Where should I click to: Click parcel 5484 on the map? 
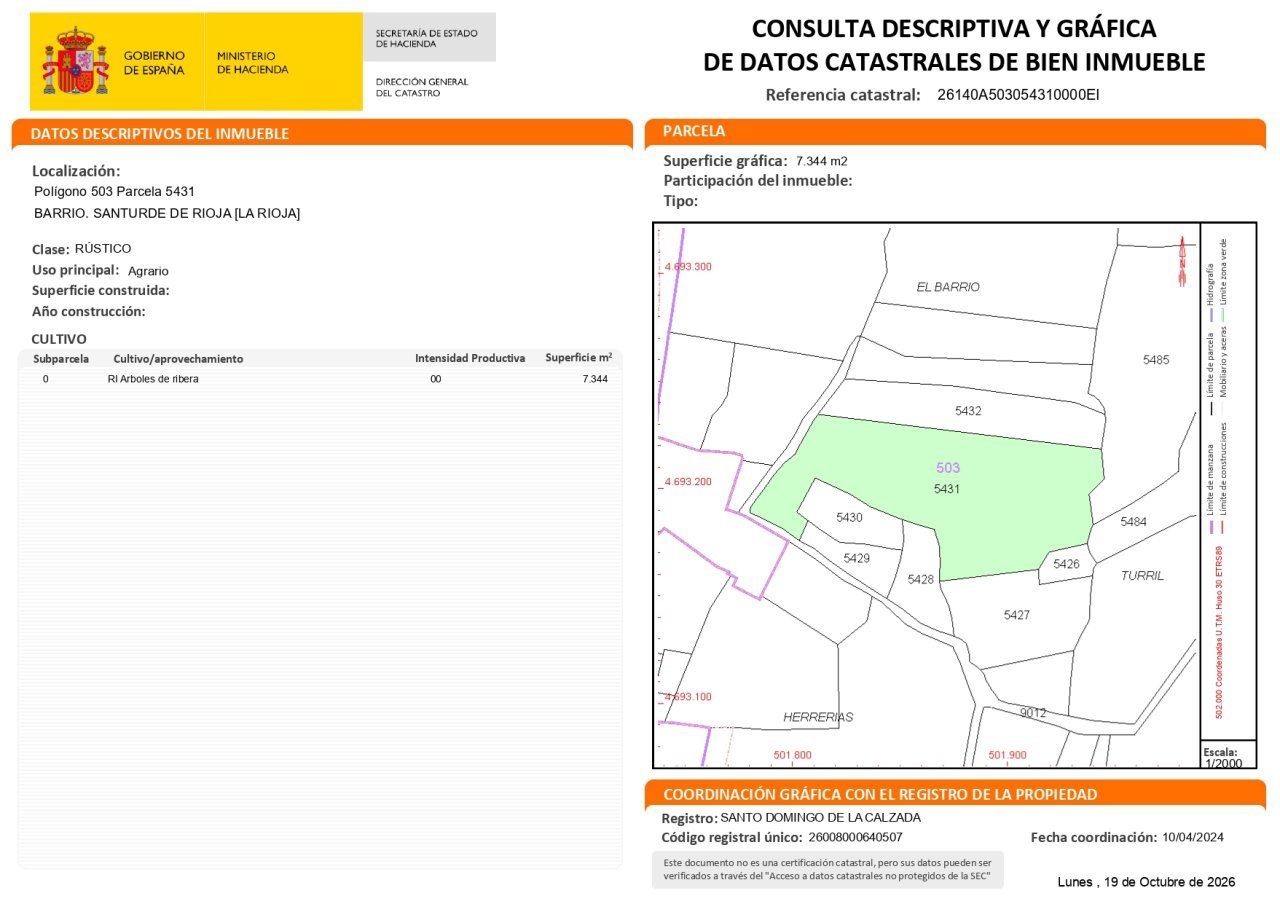1133,522
